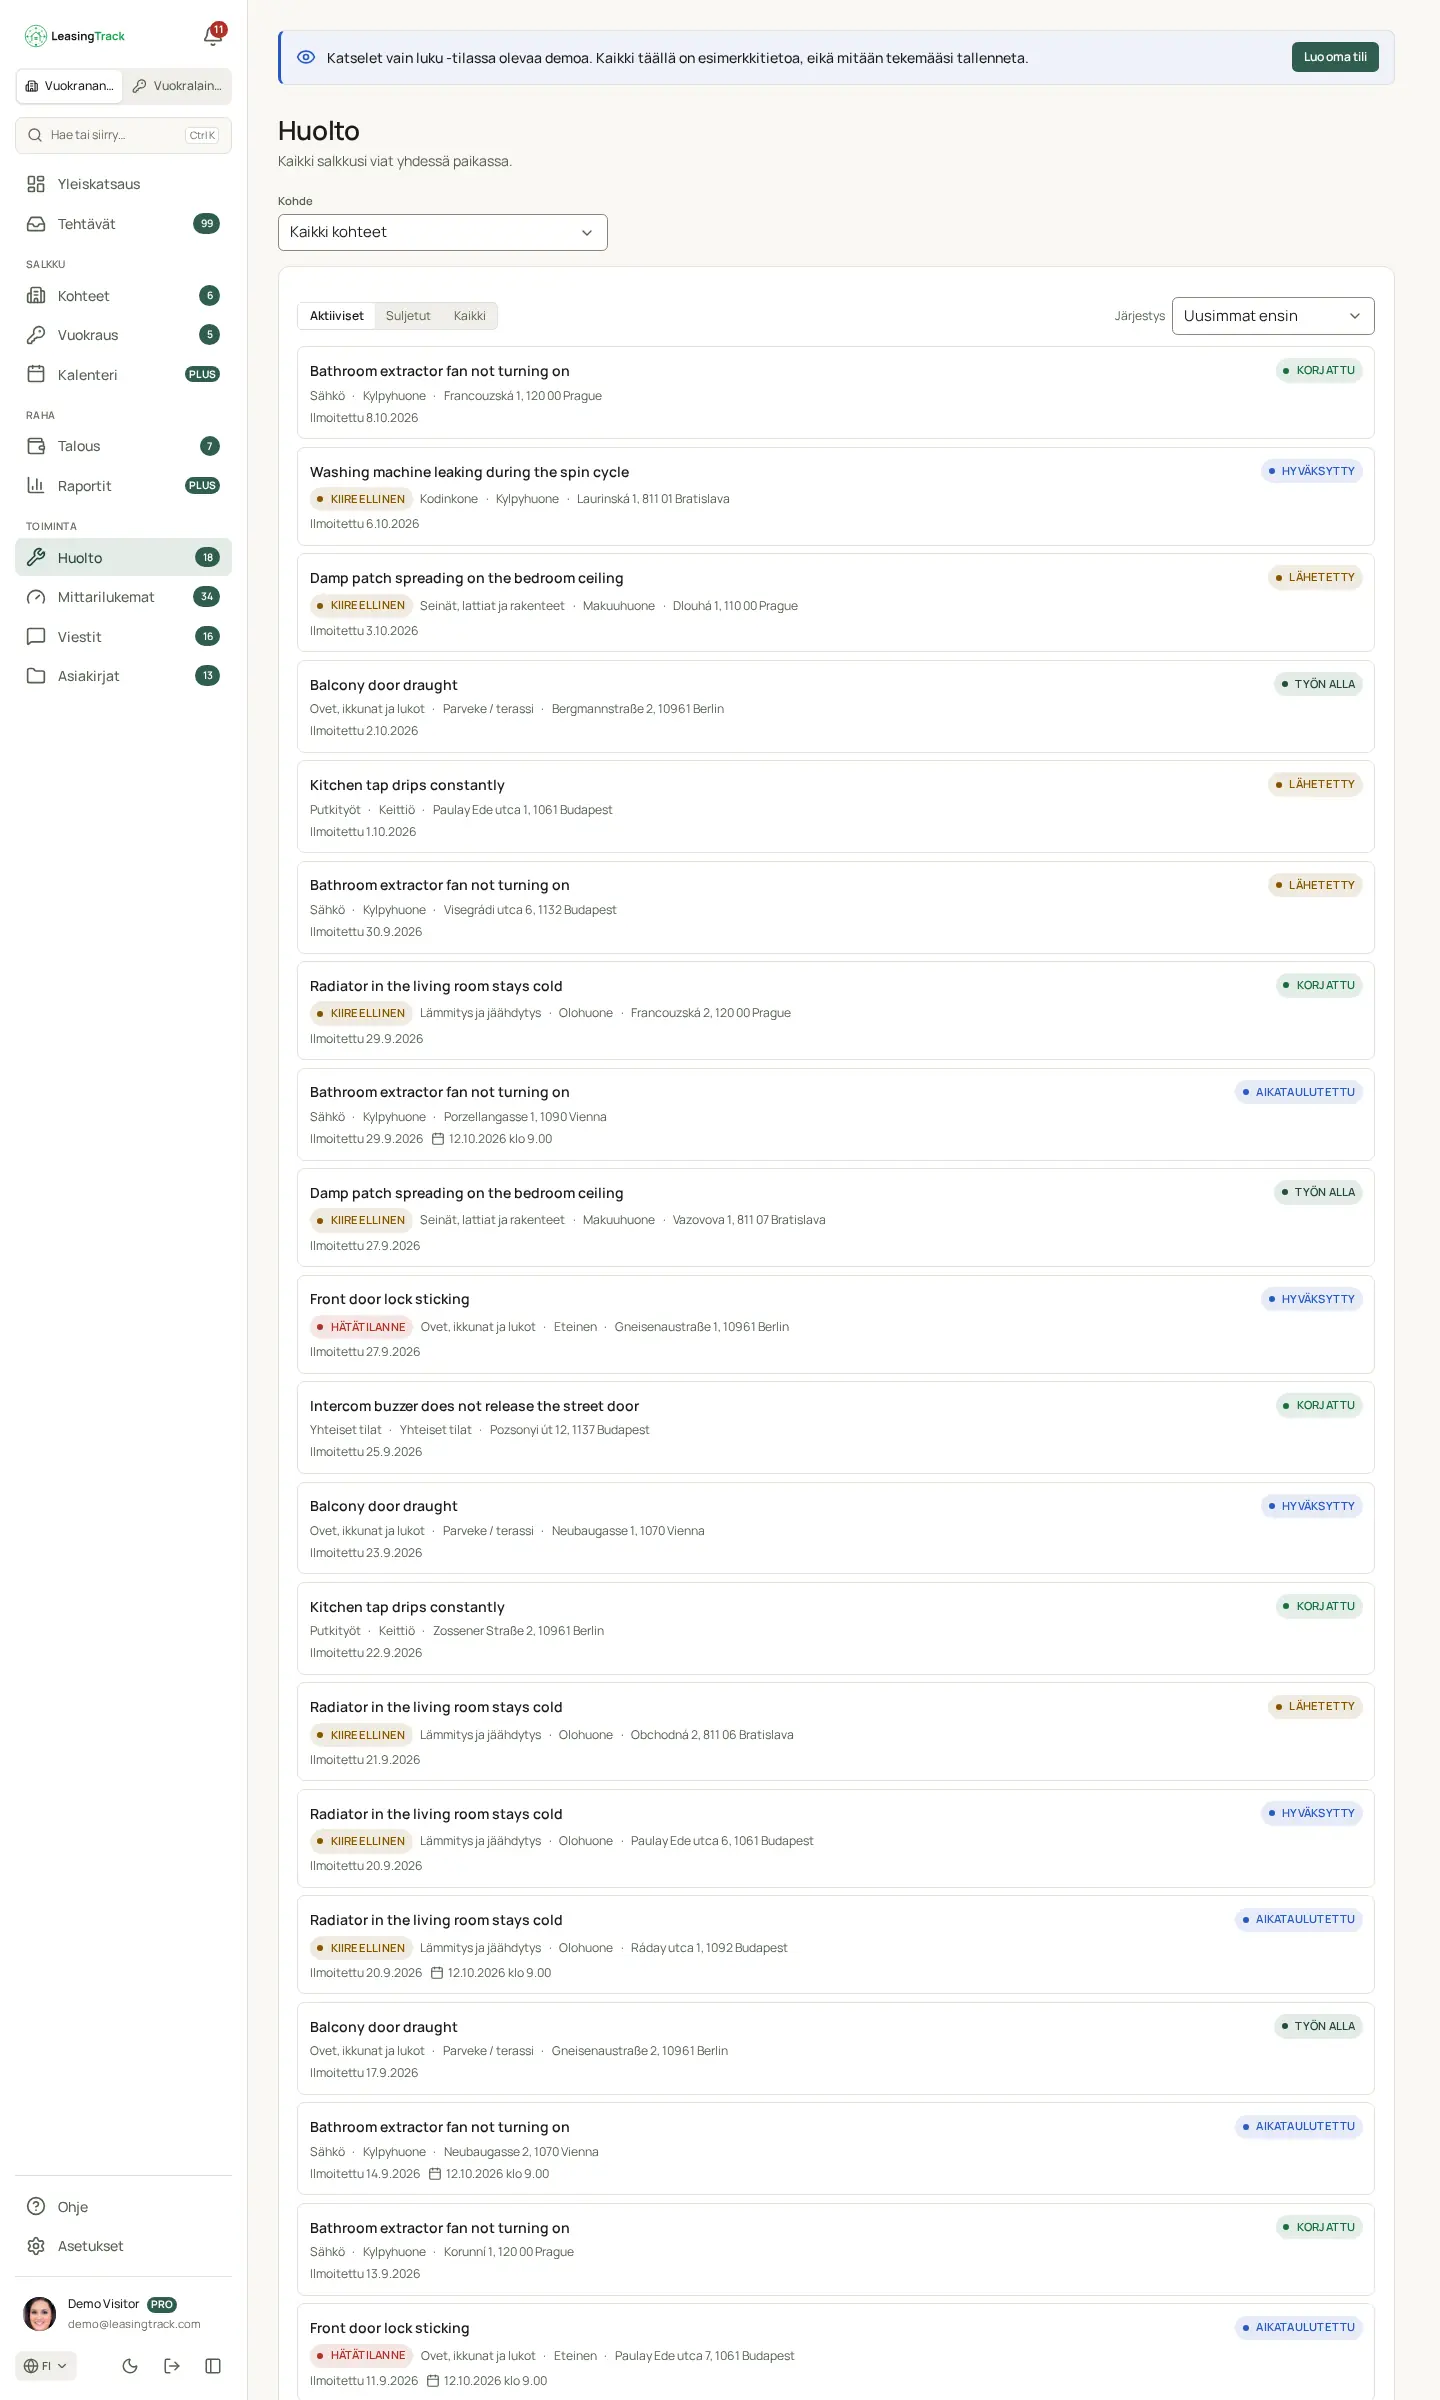Screen dimensions: 1440x2400
Task: Collapse sidebar with panel icon
Action: (x=213, y=2366)
